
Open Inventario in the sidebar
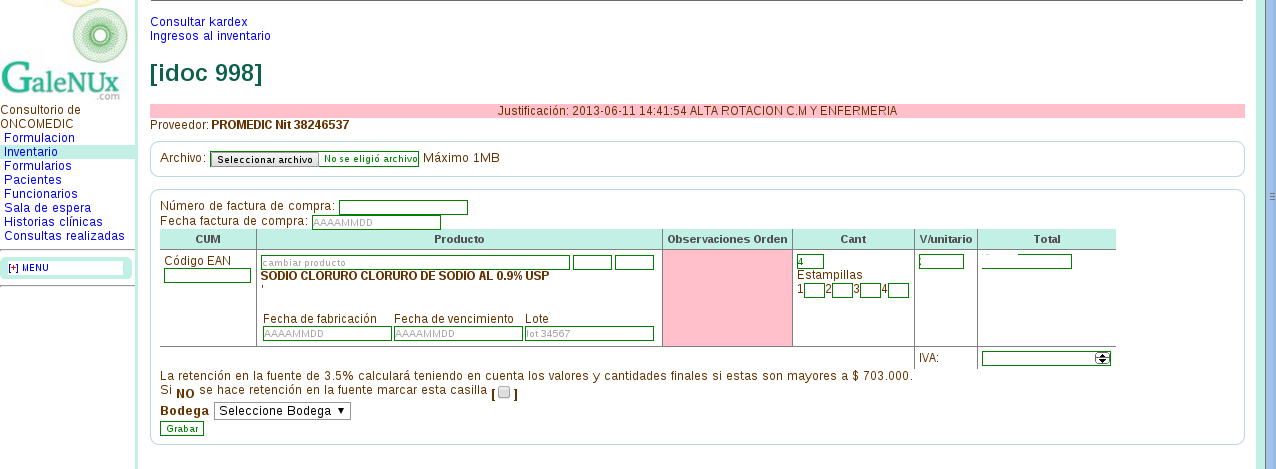click(x=31, y=152)
